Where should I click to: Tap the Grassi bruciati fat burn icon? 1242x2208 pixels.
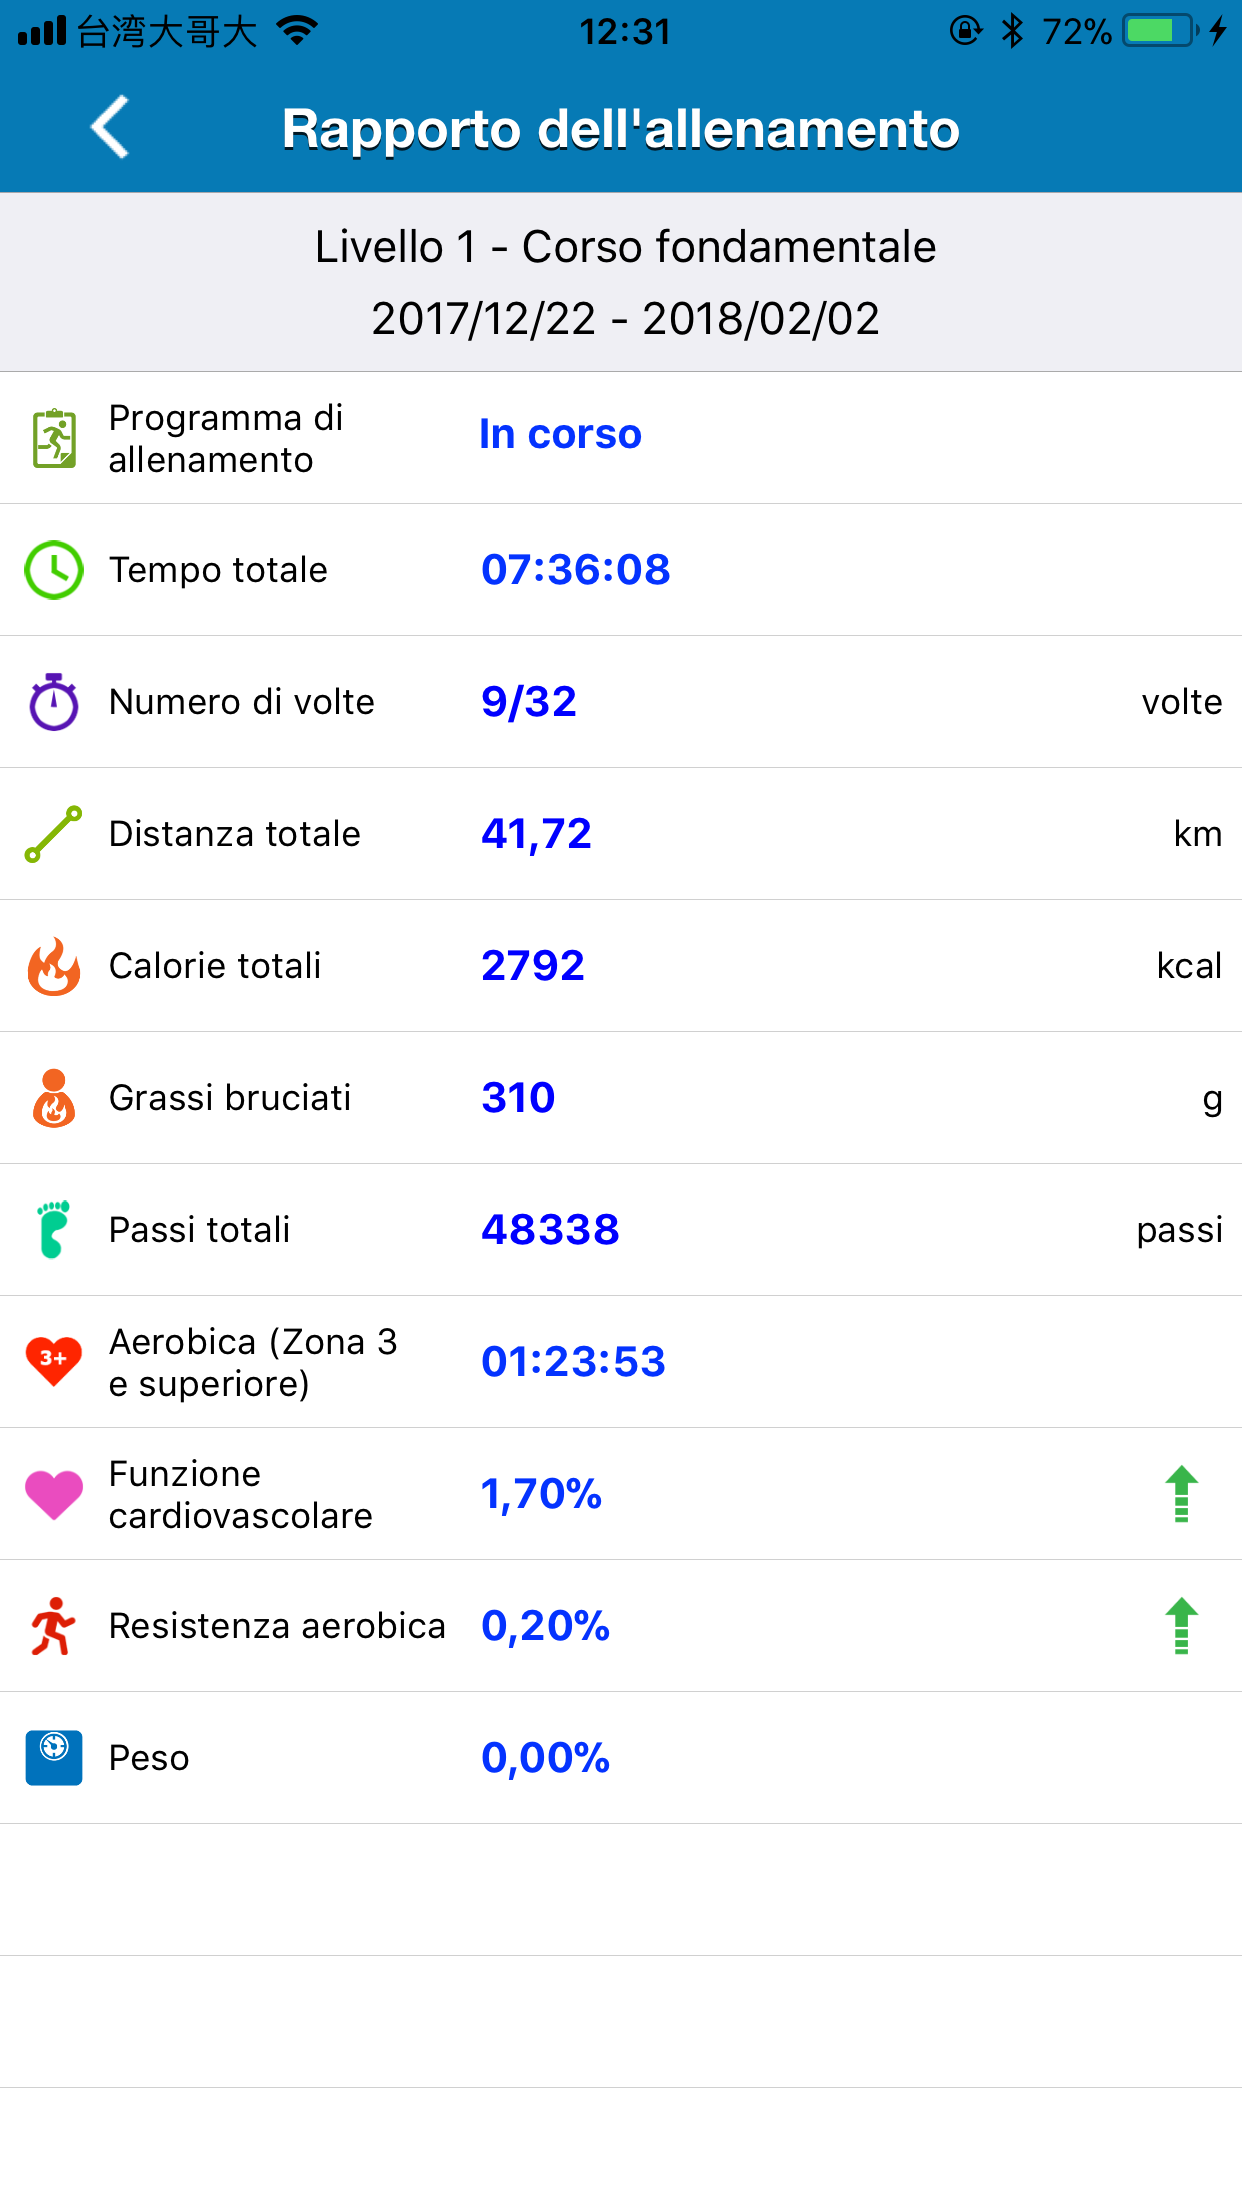coord(54,1098)
